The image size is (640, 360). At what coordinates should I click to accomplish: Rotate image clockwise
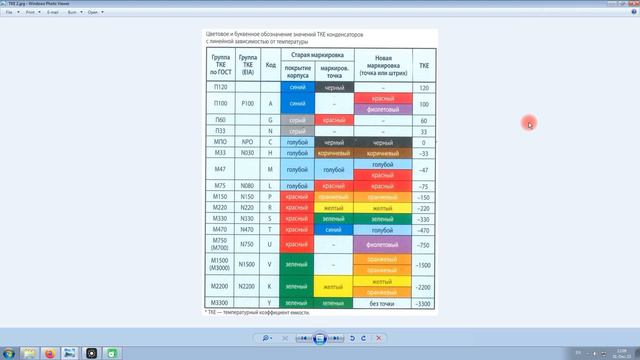[363, 338]
